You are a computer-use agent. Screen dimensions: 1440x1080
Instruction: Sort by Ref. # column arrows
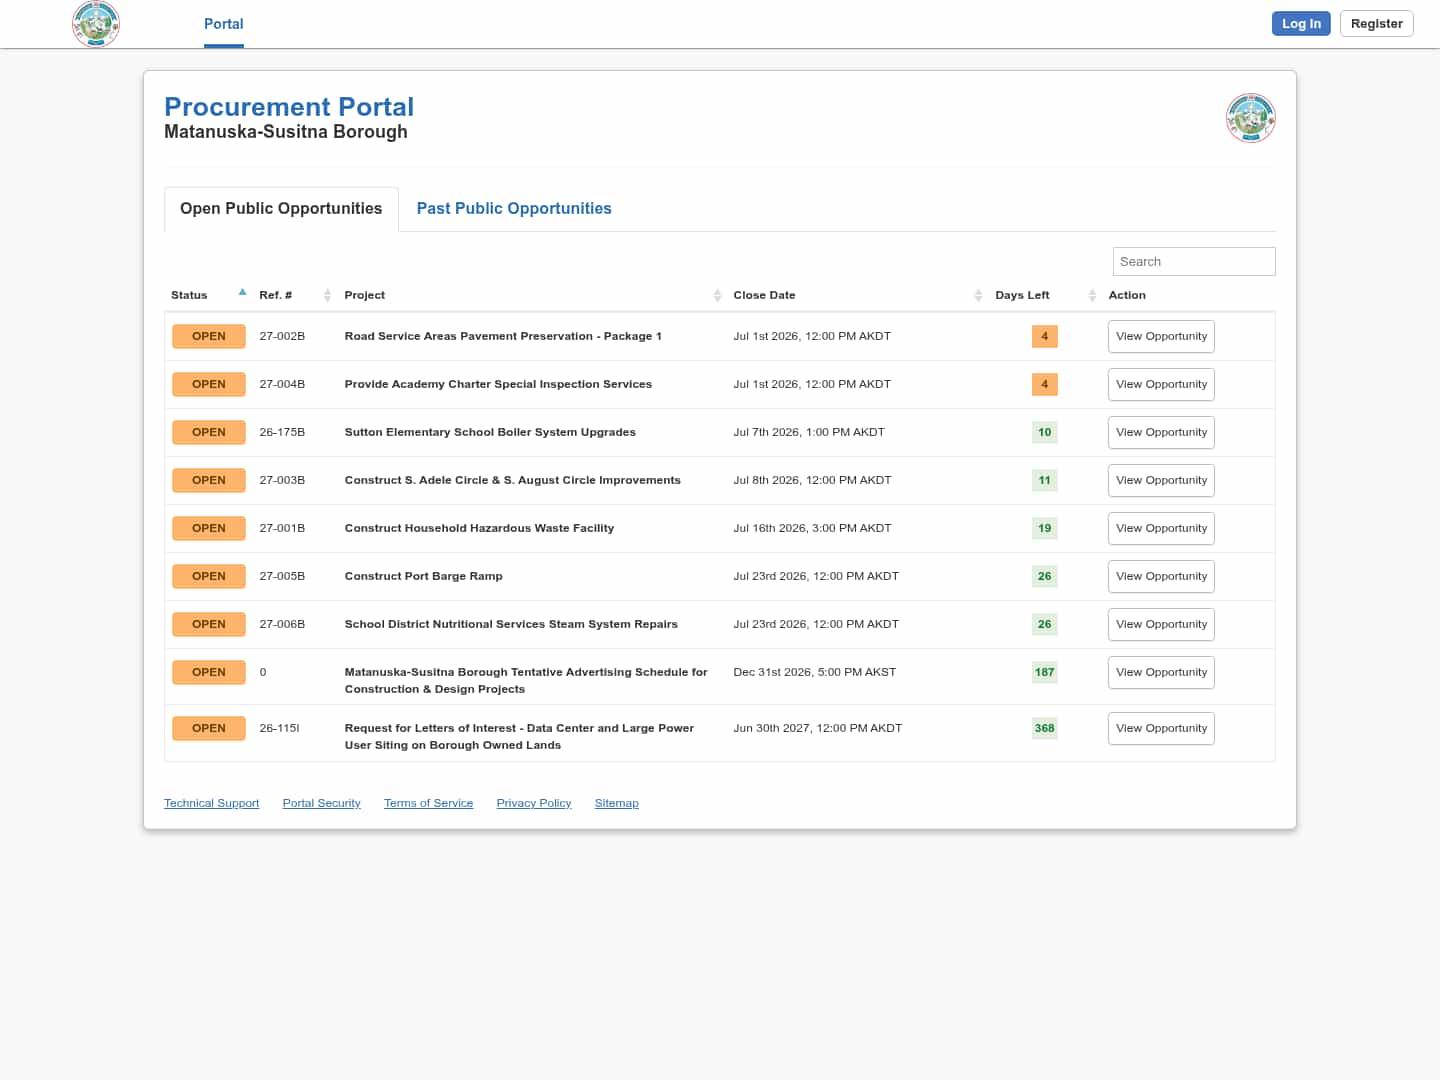coord(327,295)
